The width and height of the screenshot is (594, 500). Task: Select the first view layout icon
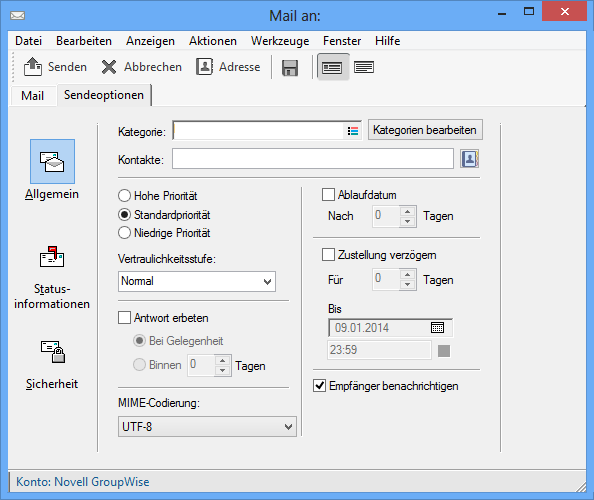click(332, 67)
